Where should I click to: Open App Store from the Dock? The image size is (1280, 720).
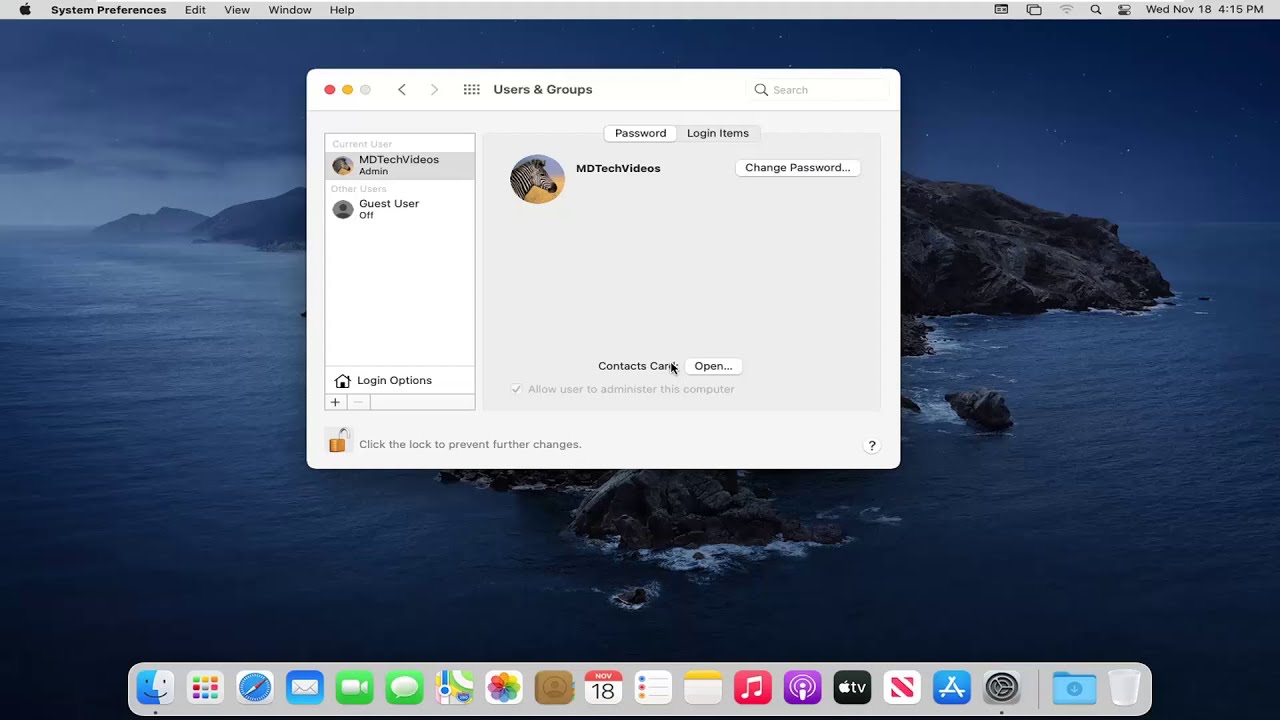tap(952, 688)
